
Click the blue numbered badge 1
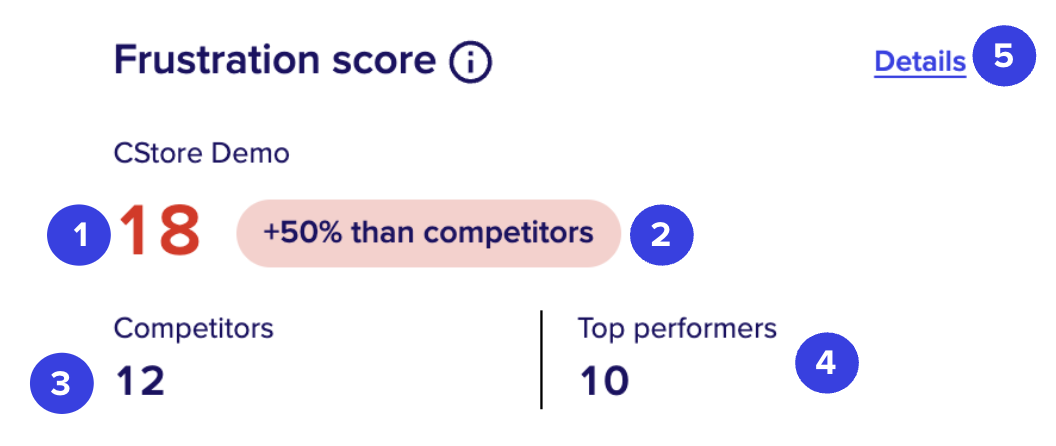[79, 235]
